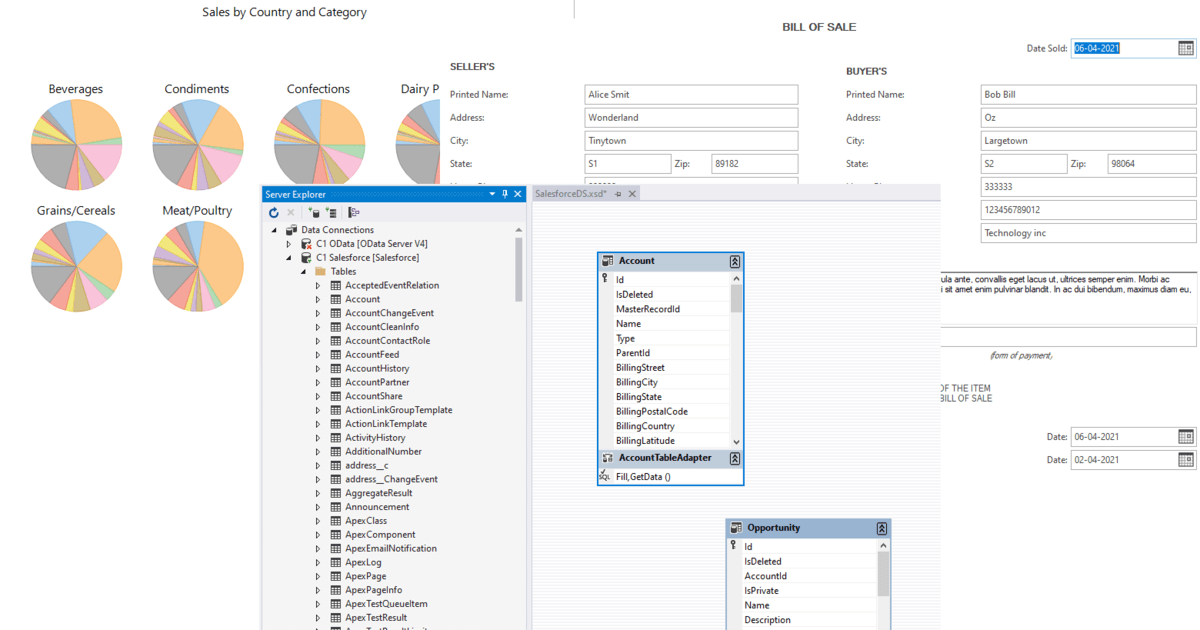Select the Connect to Database icon
The height and width of the screenshot is (630, 1200).
pos(315,212)
